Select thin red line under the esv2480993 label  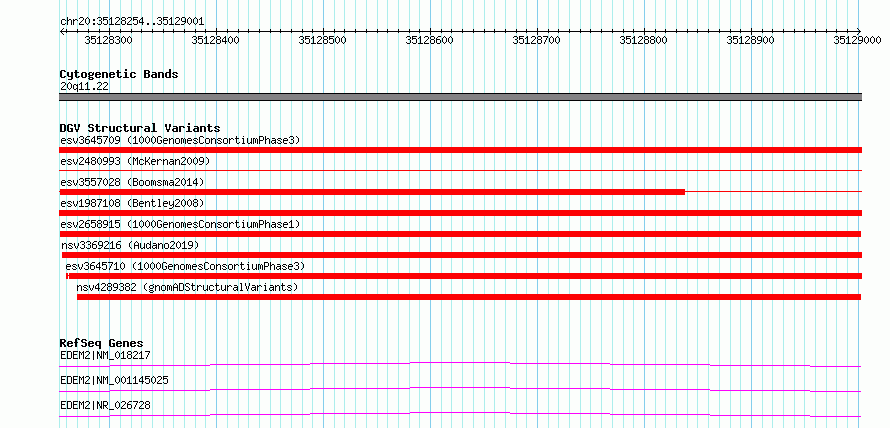point(460,170)
